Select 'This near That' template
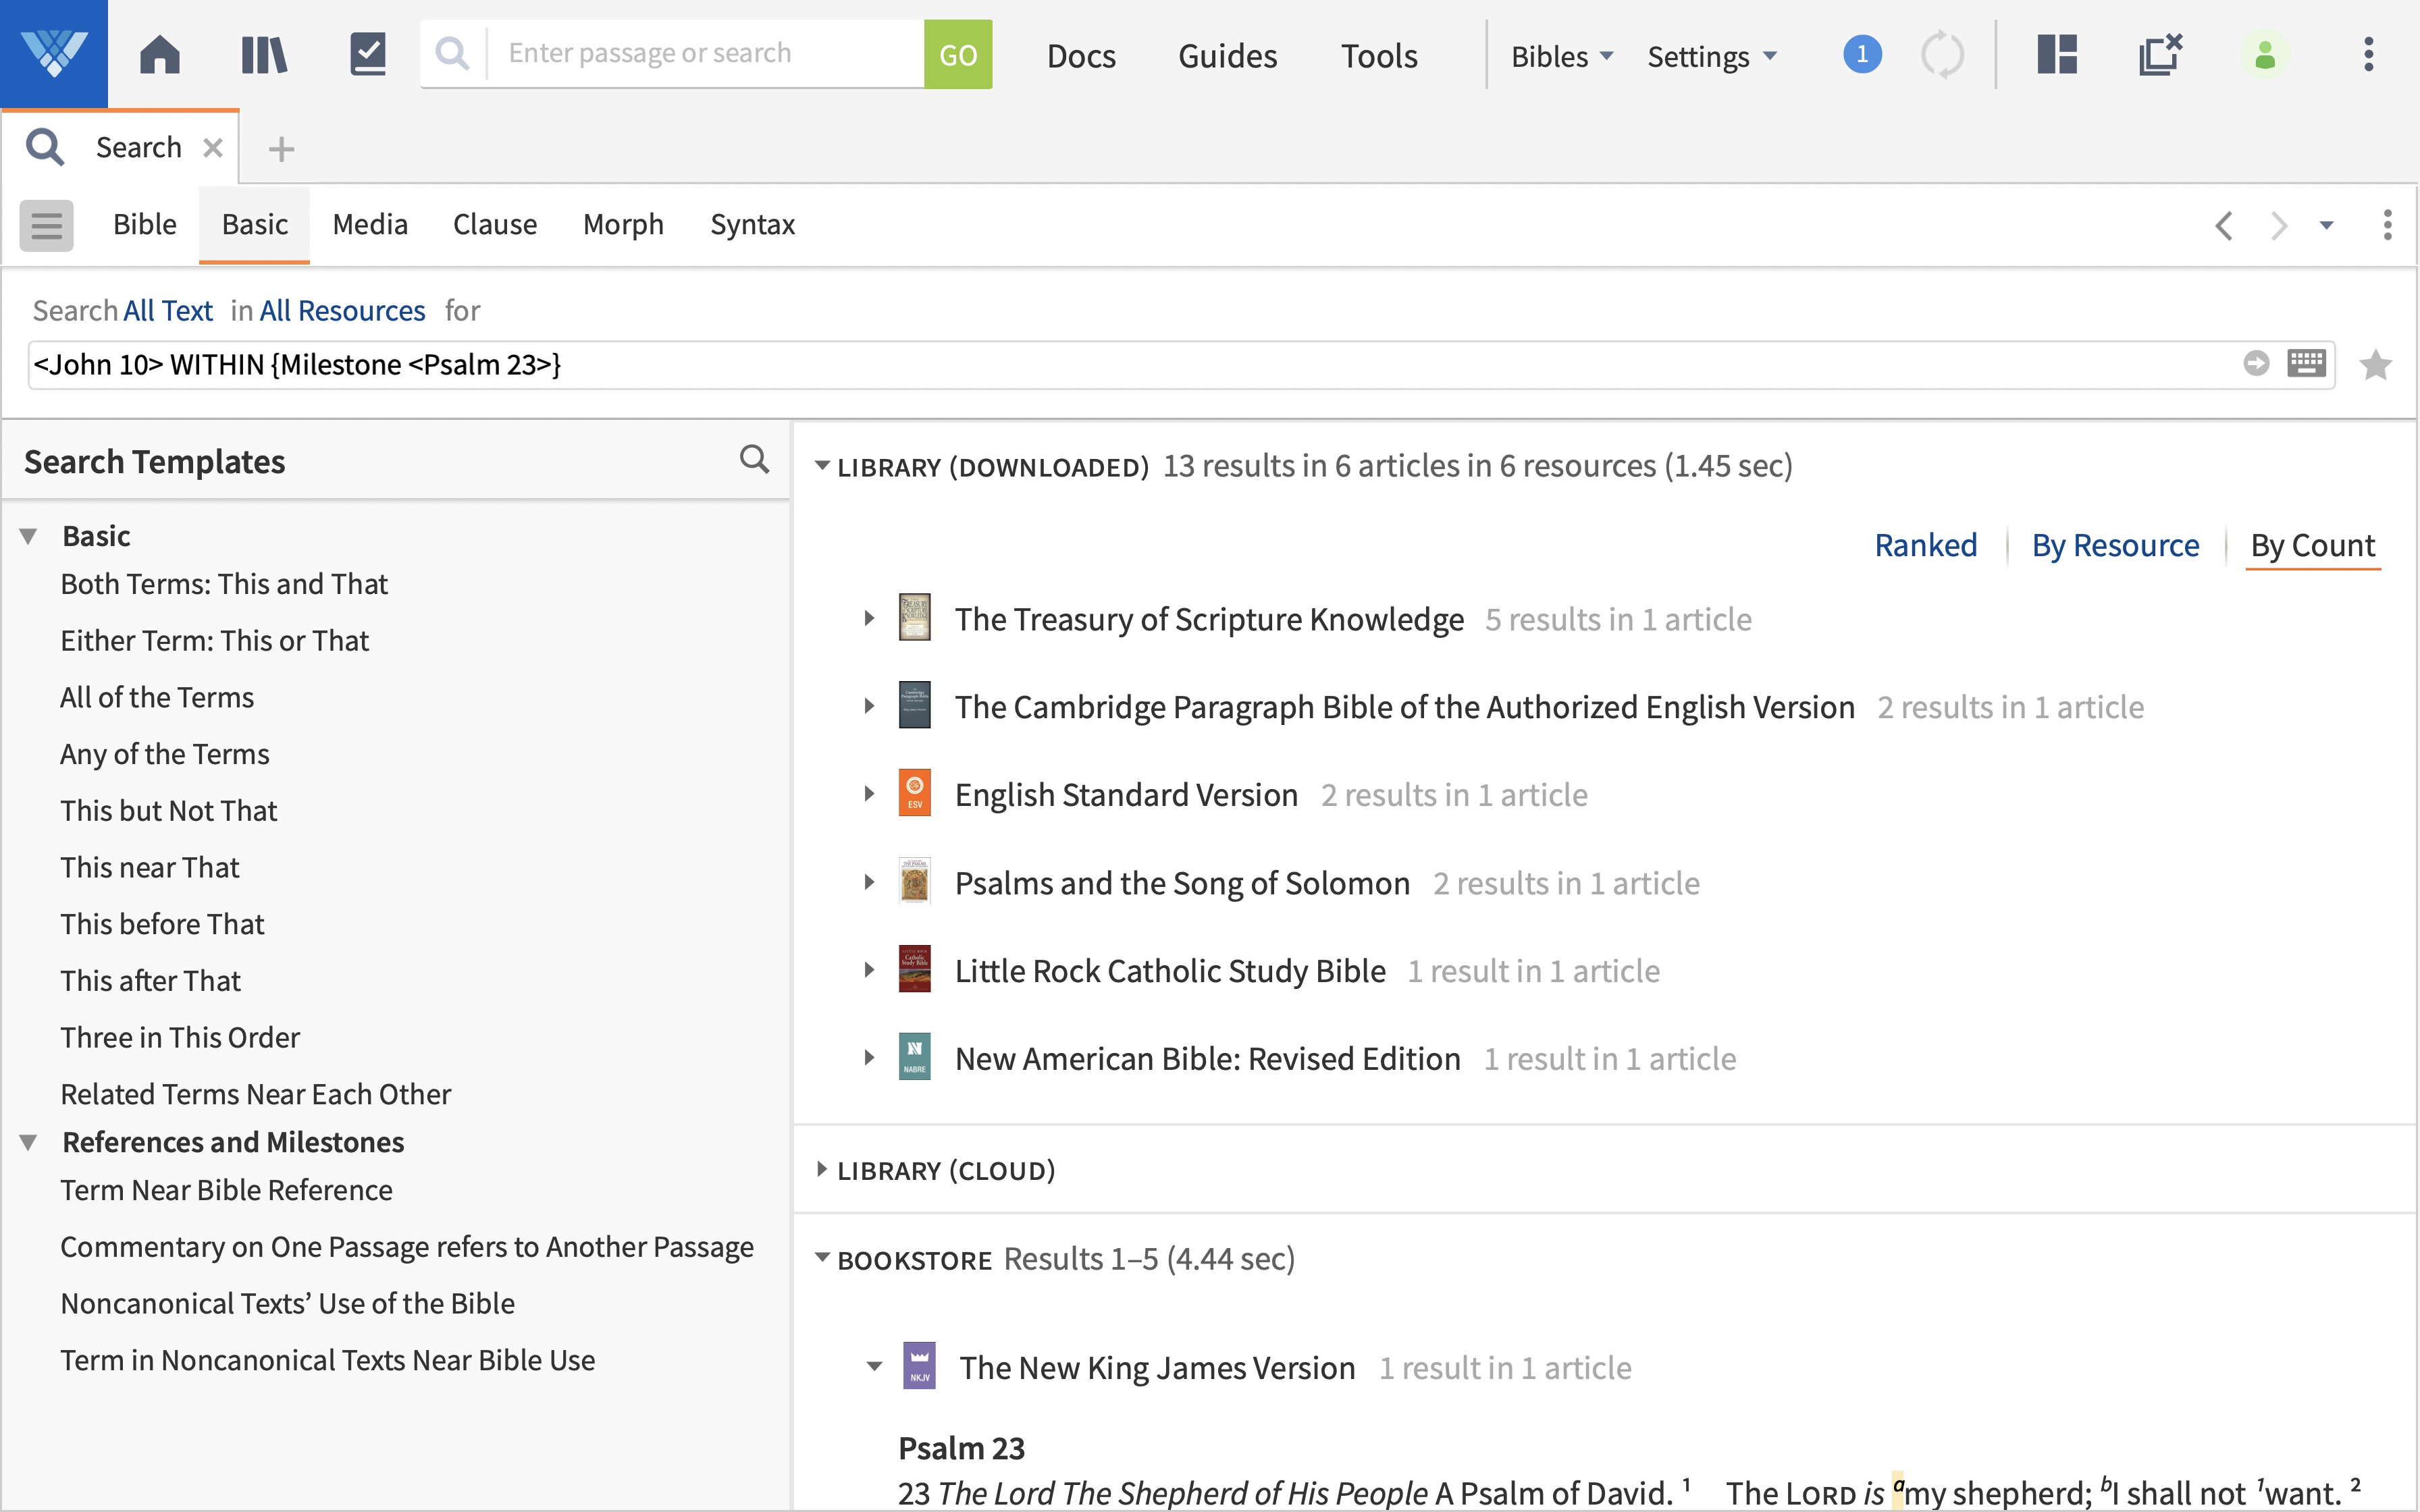Screen dimensions: 2420x1512 [150, 867]
